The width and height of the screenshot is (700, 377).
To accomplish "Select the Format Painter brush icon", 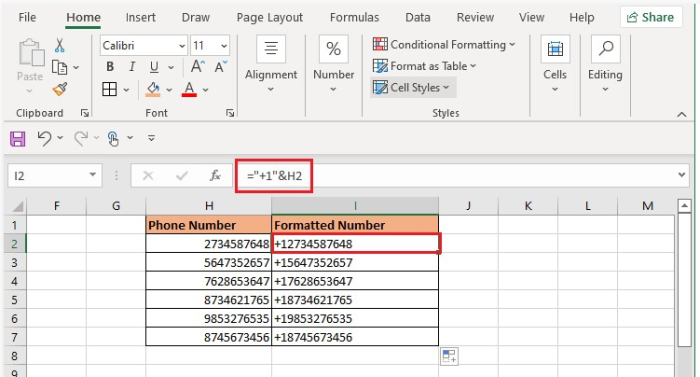I will pos(60,89).
